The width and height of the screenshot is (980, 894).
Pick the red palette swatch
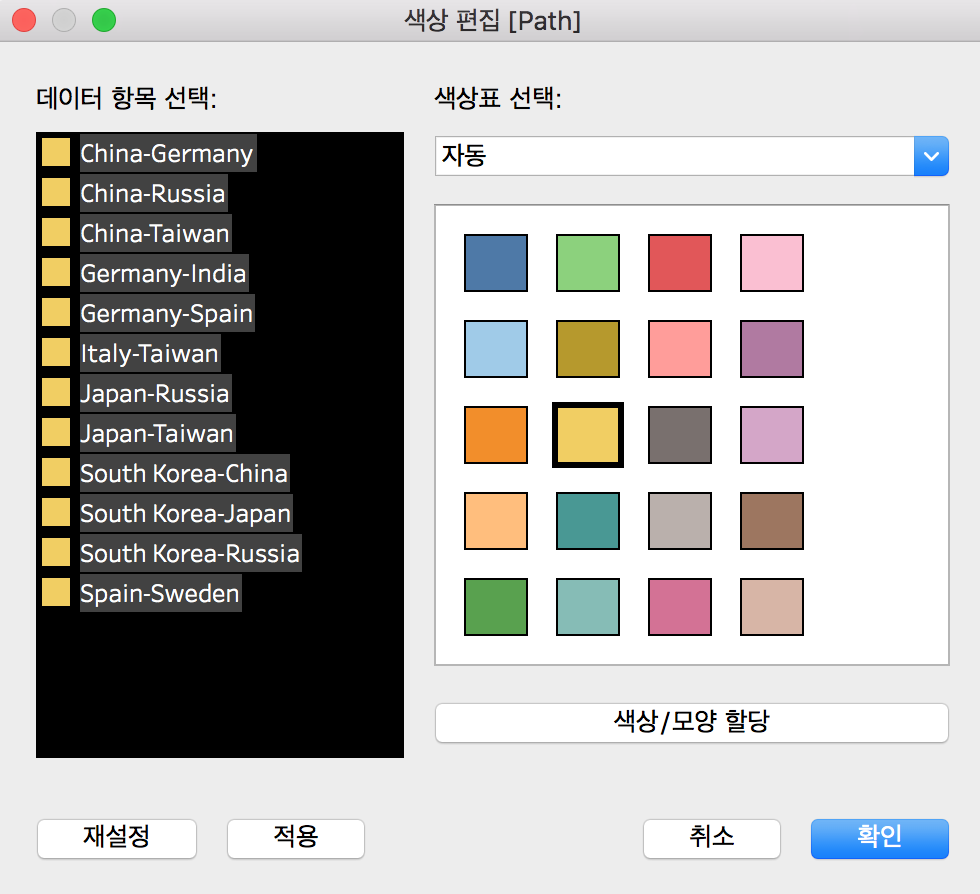(x=679, y=263)
